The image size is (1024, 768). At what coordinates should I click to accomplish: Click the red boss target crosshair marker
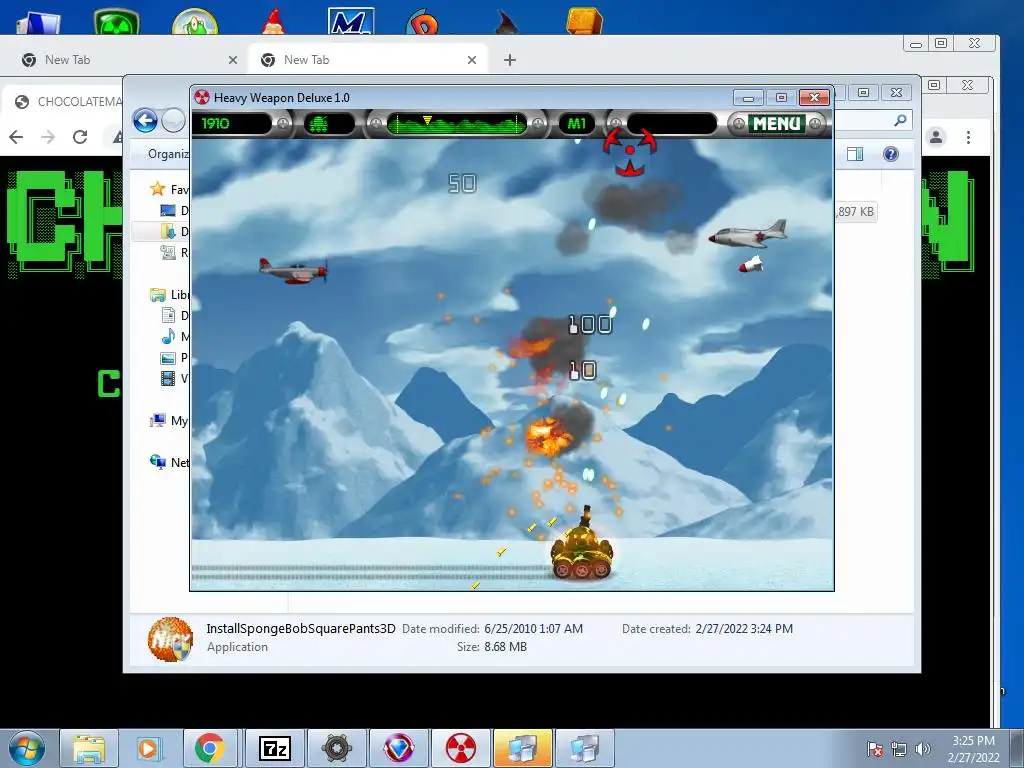tap(629, 152)
